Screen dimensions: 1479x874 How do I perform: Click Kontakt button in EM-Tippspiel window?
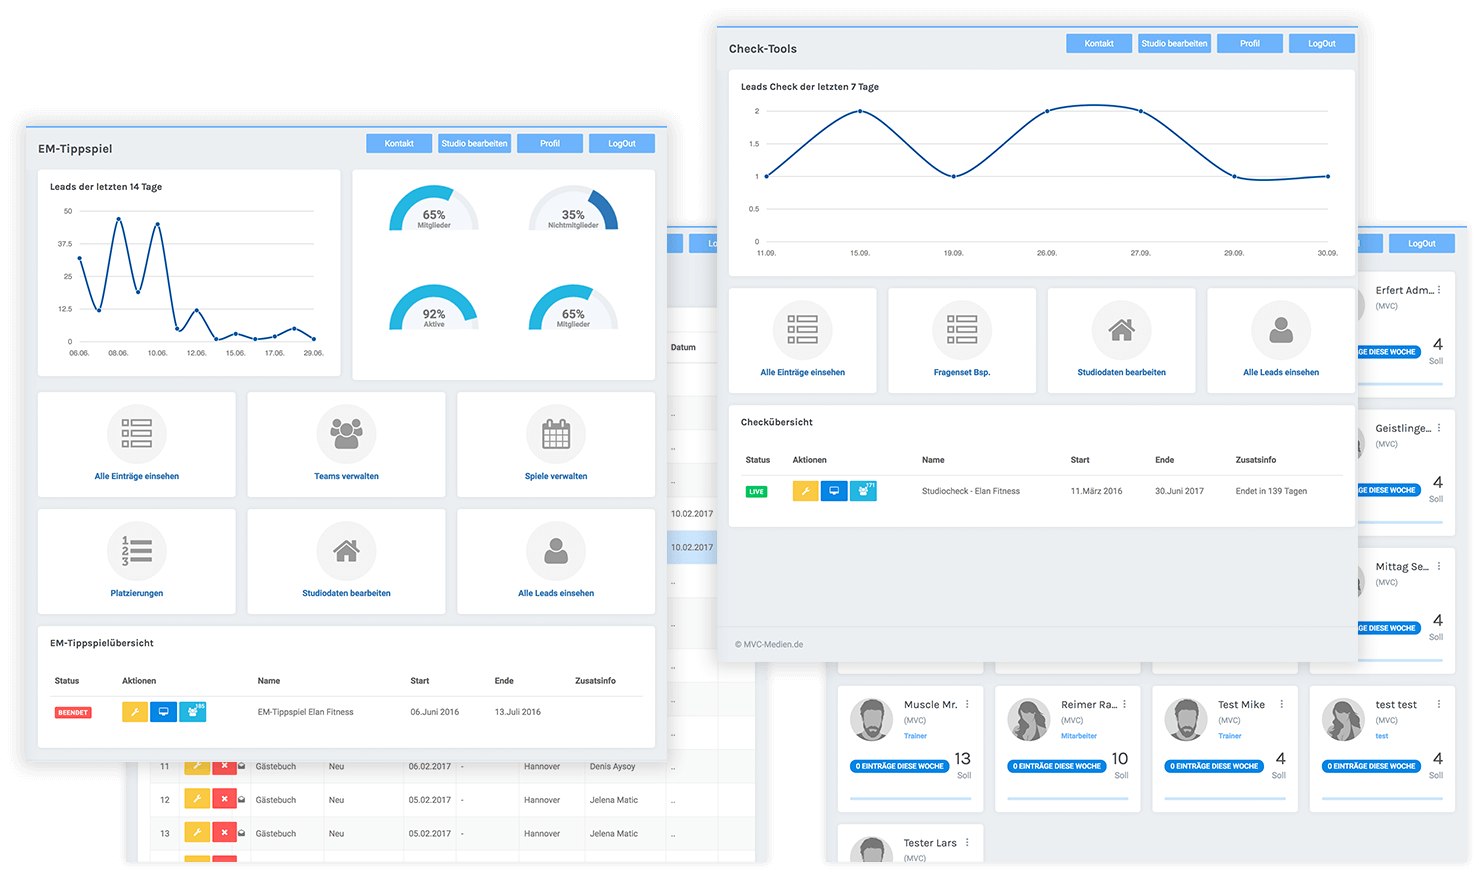(399, 143)
